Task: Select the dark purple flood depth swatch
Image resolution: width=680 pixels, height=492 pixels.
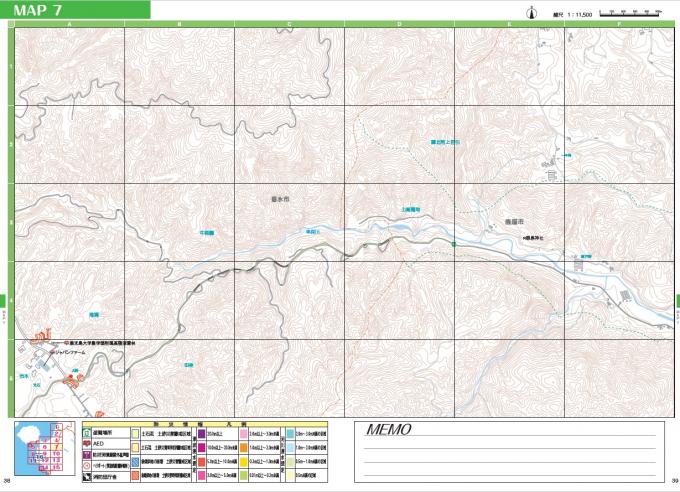Action: (201, 434)
